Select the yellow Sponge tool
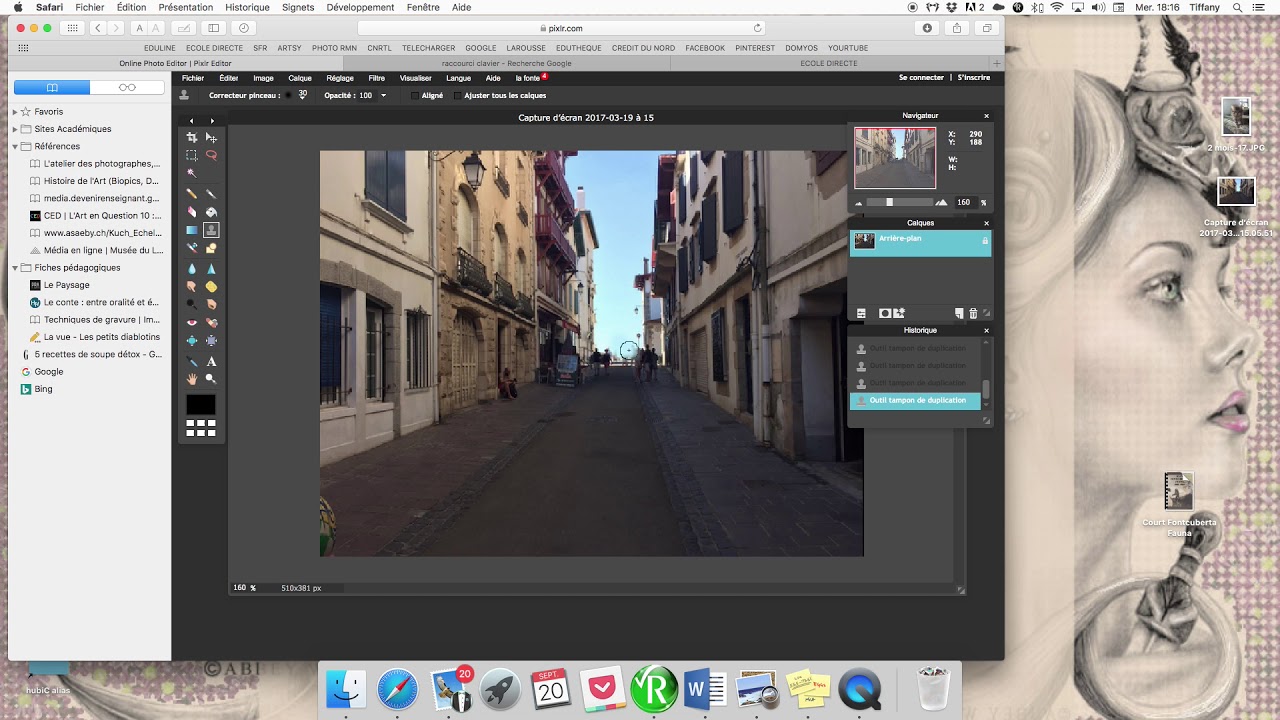 (211, 287)
